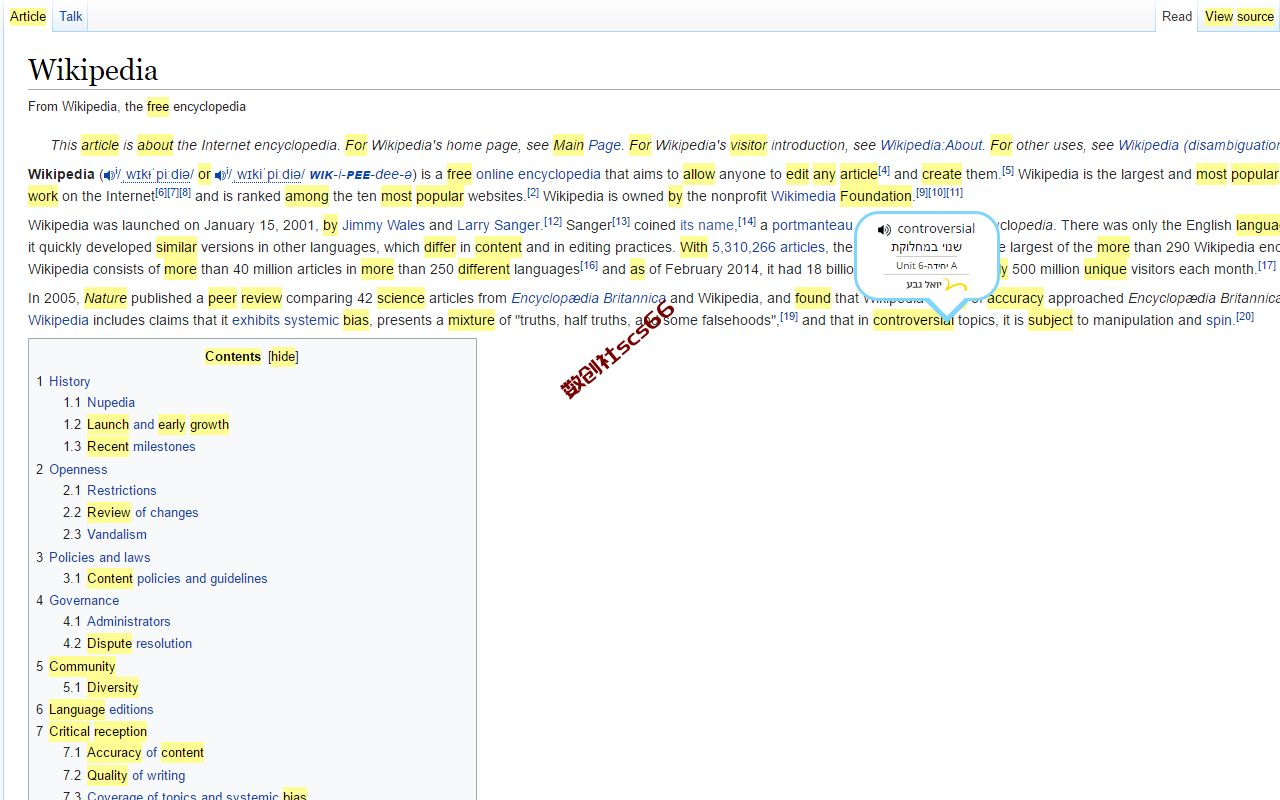Play pronunciation with the tooltip speaker icon
This screenshot has width=1280, height=800.
point(884,230)
